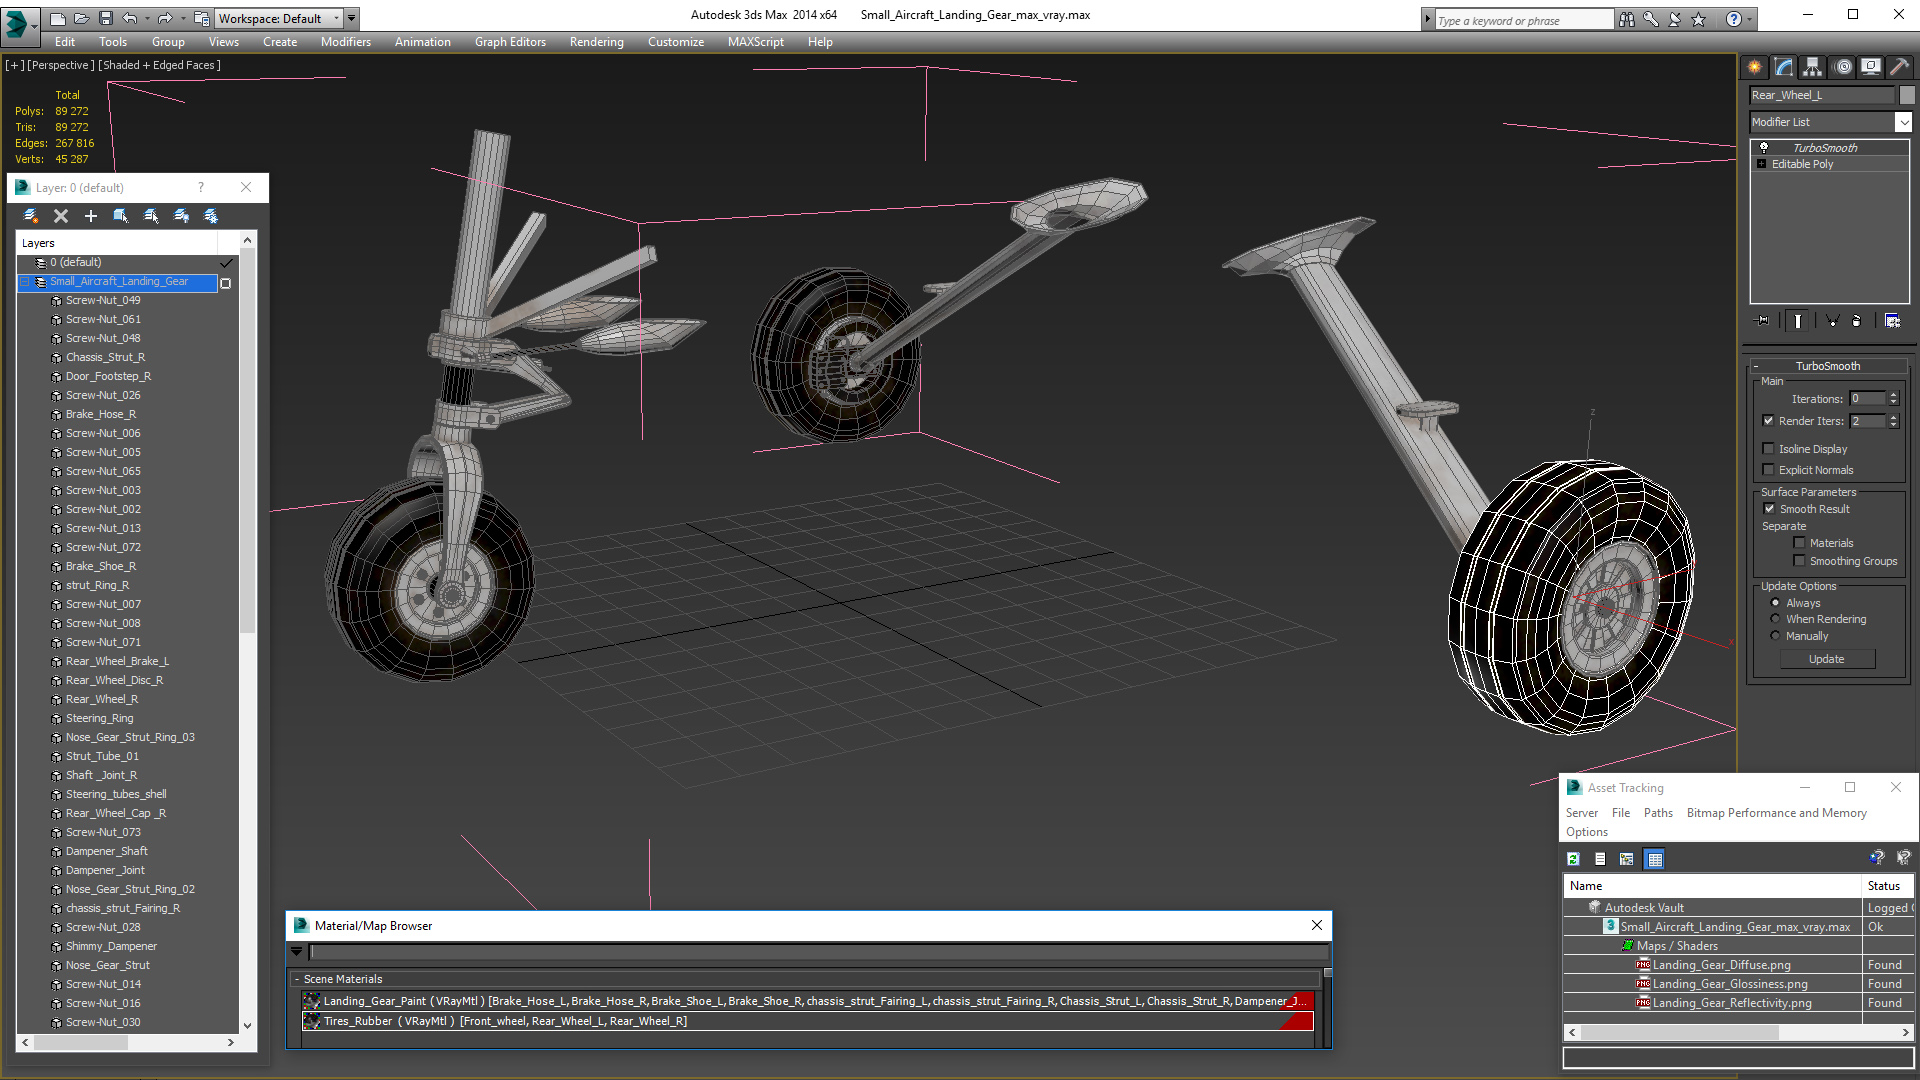Uncheck the Smooth Result checkbox
Image resolution: width=1920 pixels, height=1080 pixels.
click(x=1769, y=509)
